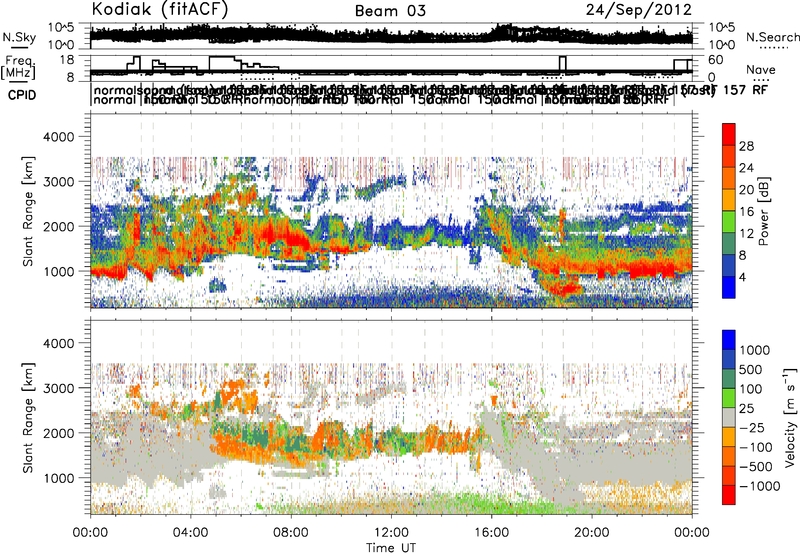This screenshot has height=554, width=800.
Task: Click the 'Slant Range [km]' label of the power panel
Action: point(29,211)
